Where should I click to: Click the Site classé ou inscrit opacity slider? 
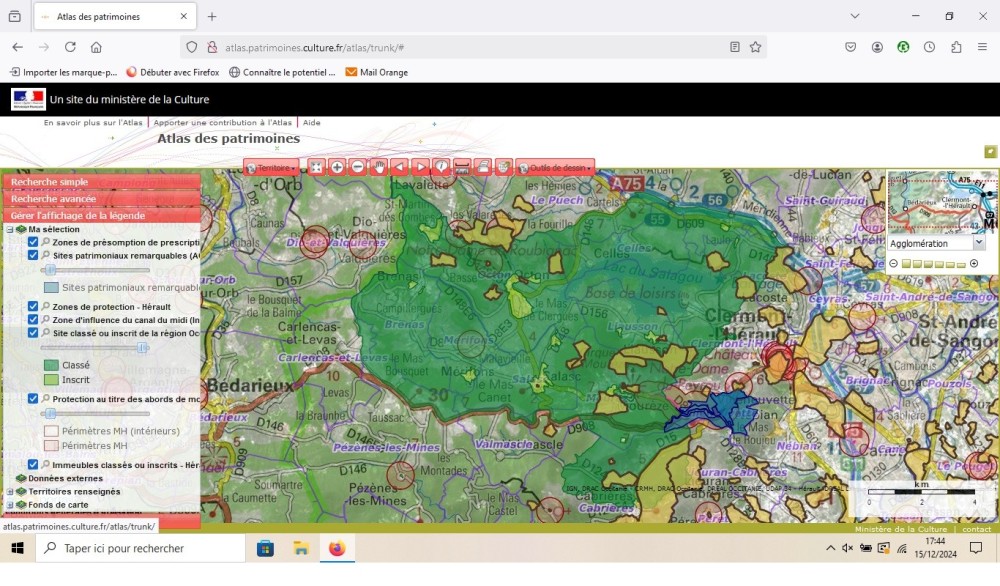[x=142, y=347]
